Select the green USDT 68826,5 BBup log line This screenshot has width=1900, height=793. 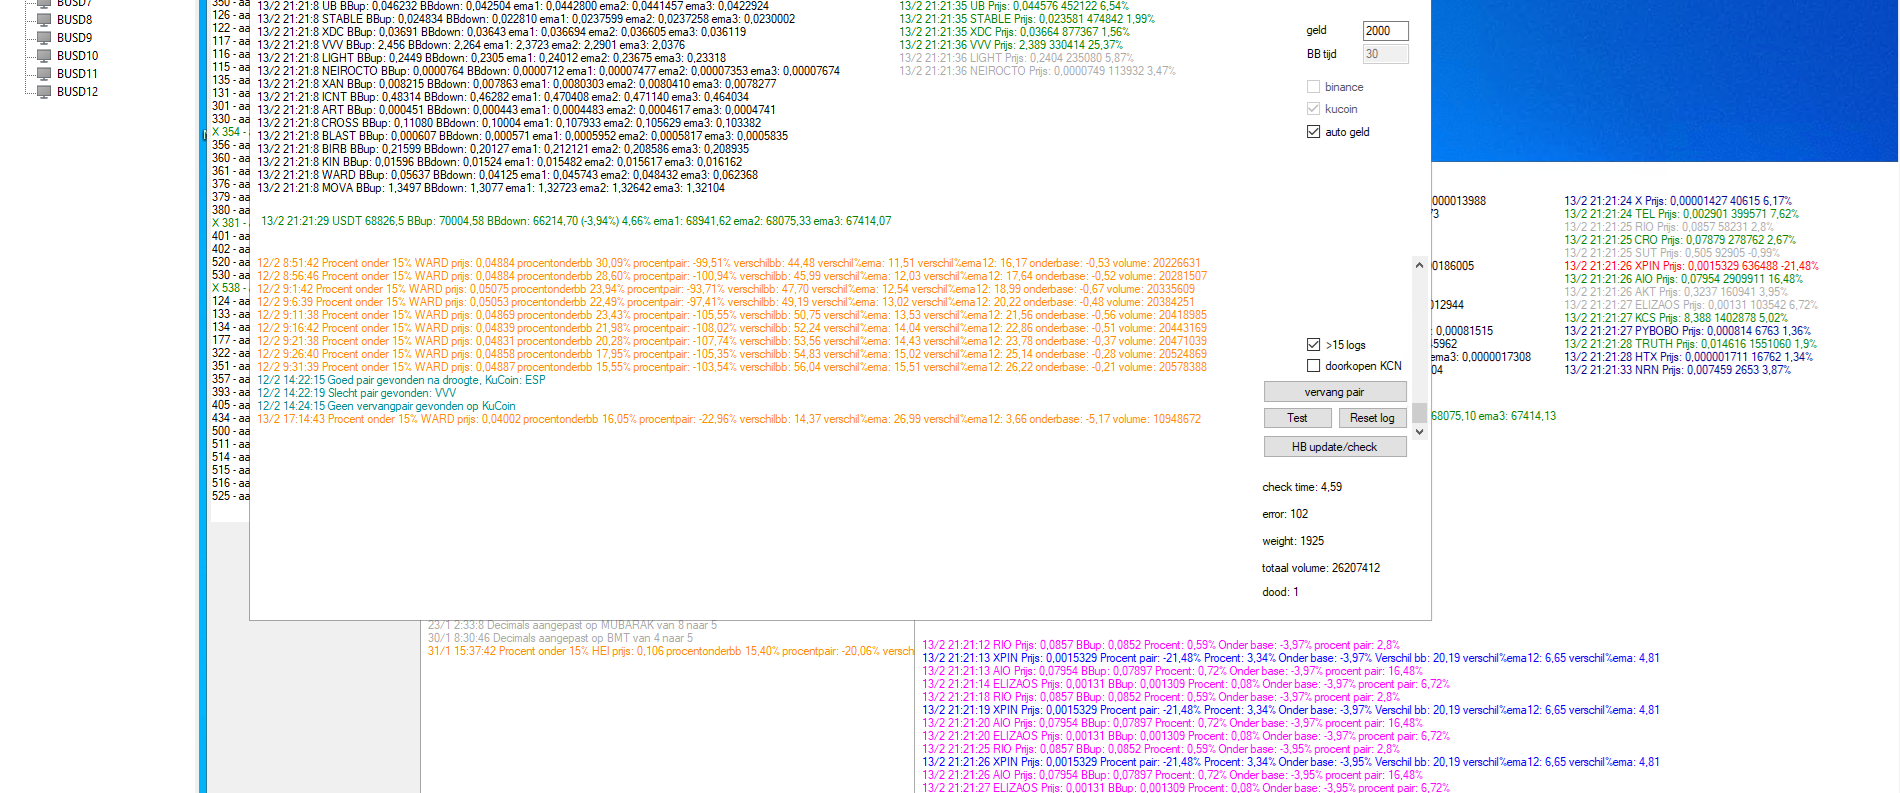click(576, 221)
